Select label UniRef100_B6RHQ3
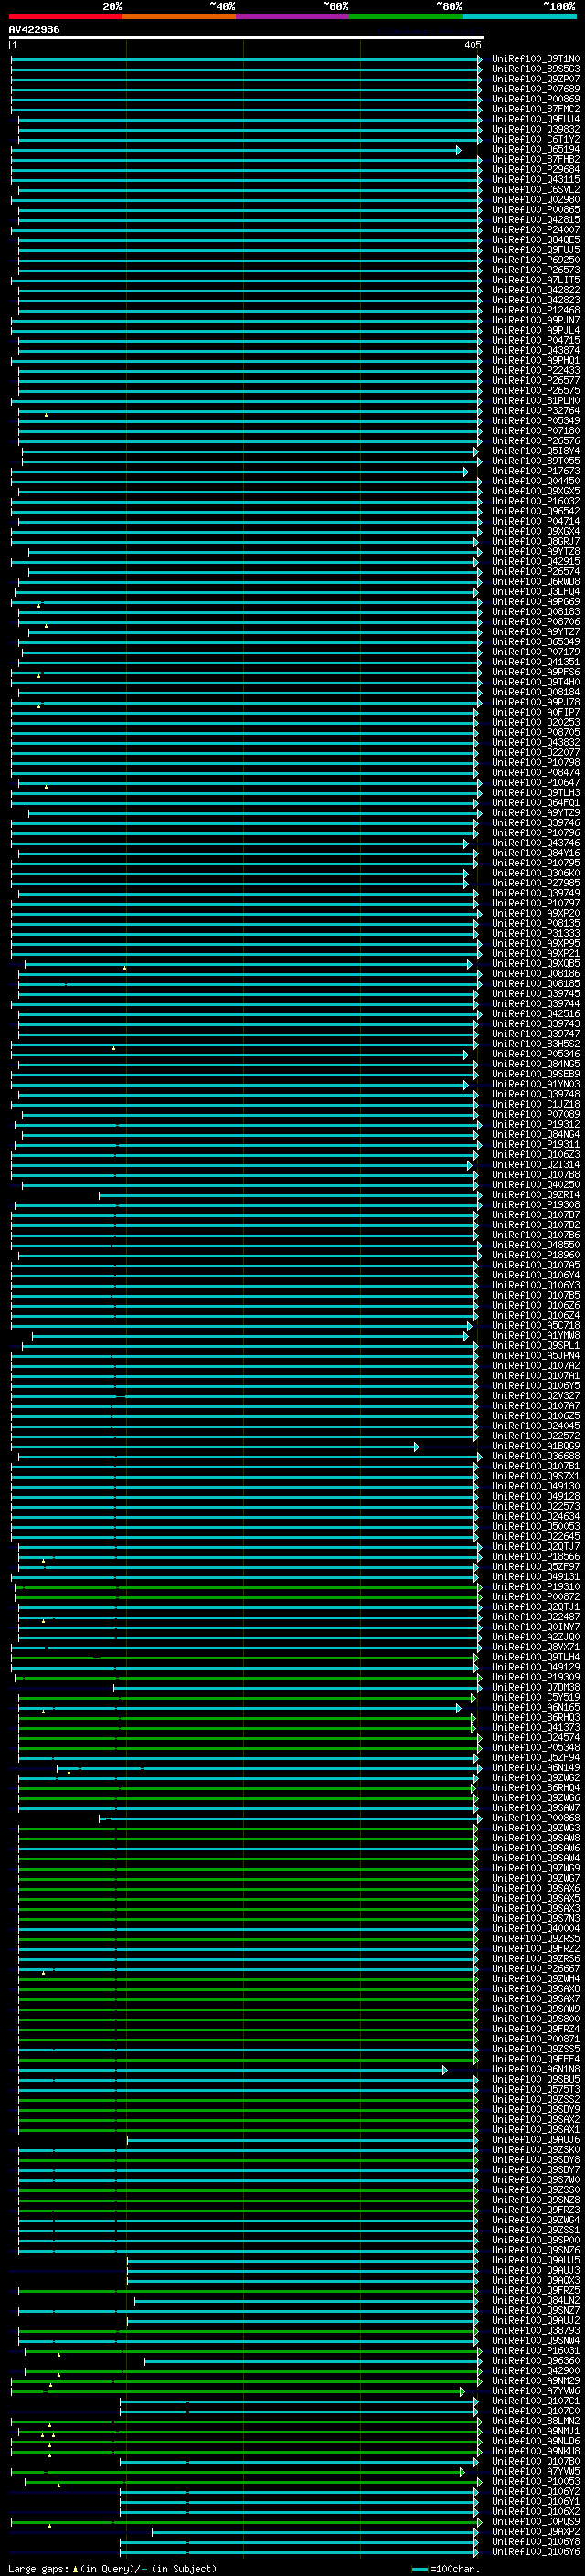 535,1718
